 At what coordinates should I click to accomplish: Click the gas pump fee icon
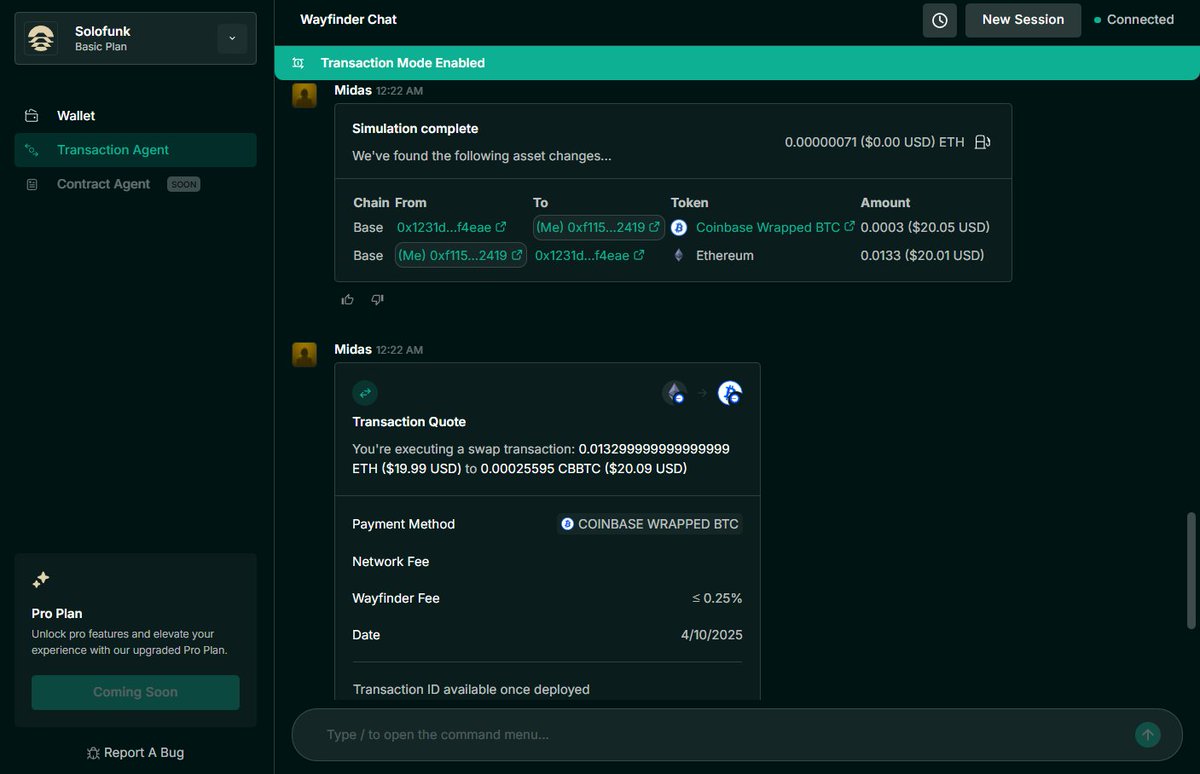tap(982, 142)
